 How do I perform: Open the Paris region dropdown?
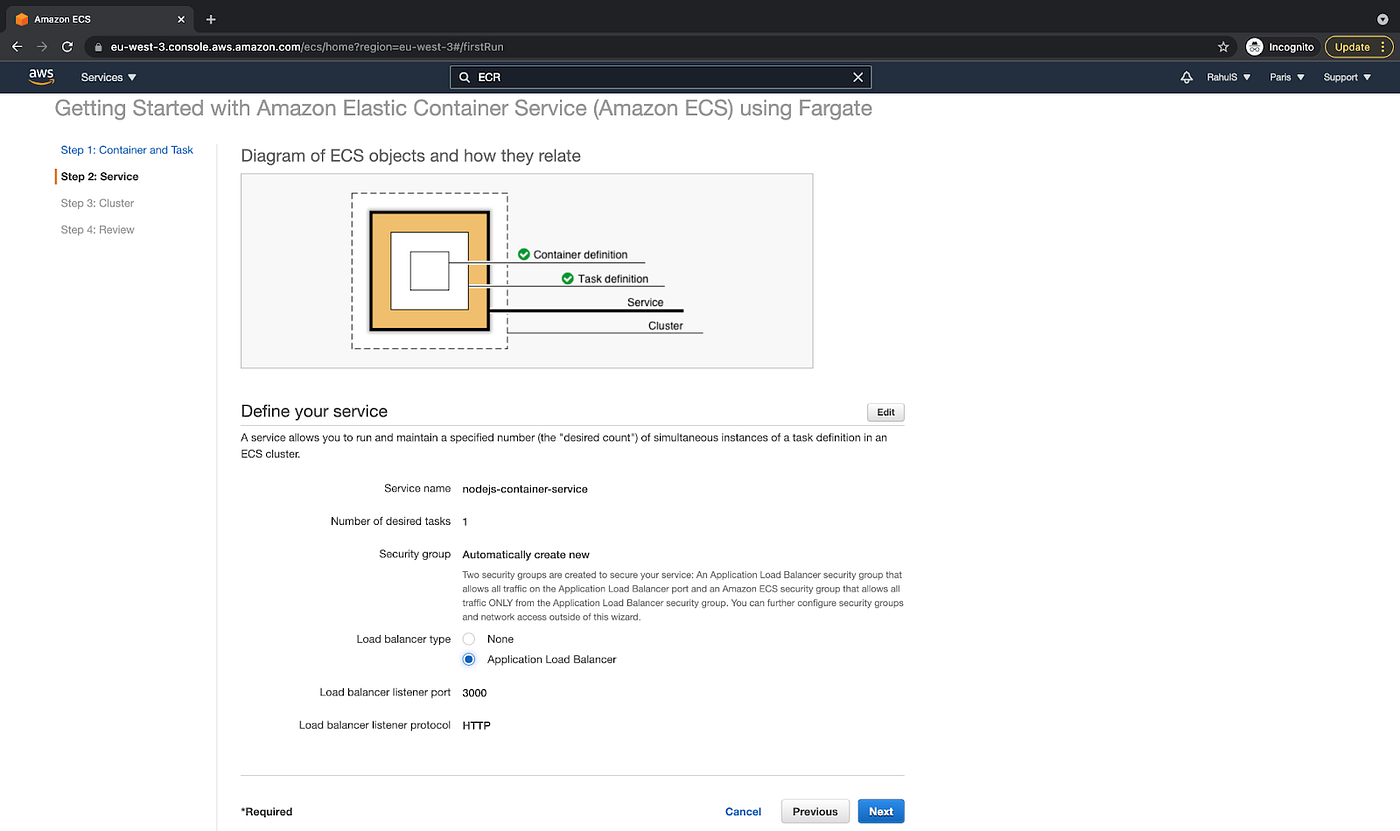tap(1287, 77)
